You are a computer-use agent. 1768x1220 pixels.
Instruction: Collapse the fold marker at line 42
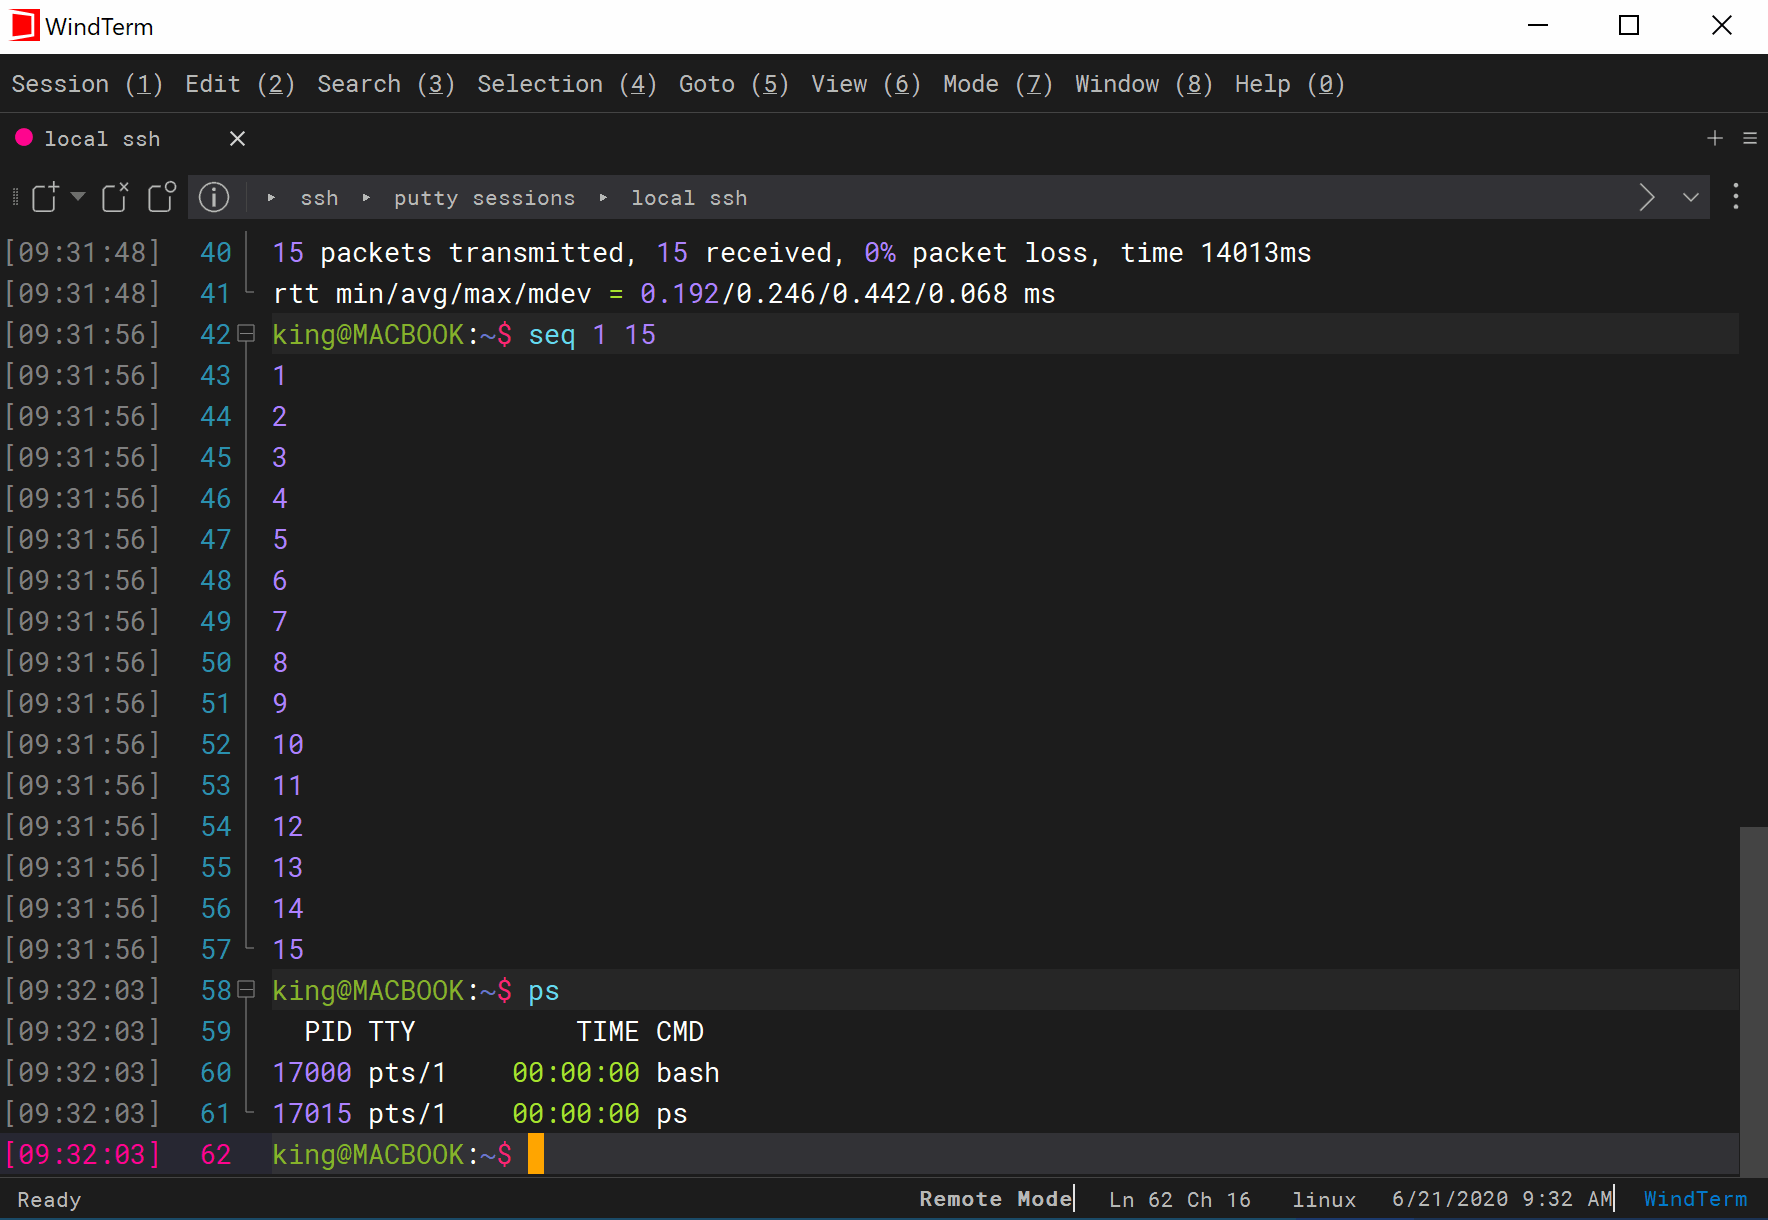pyautogui.click(x=245, y=334)
